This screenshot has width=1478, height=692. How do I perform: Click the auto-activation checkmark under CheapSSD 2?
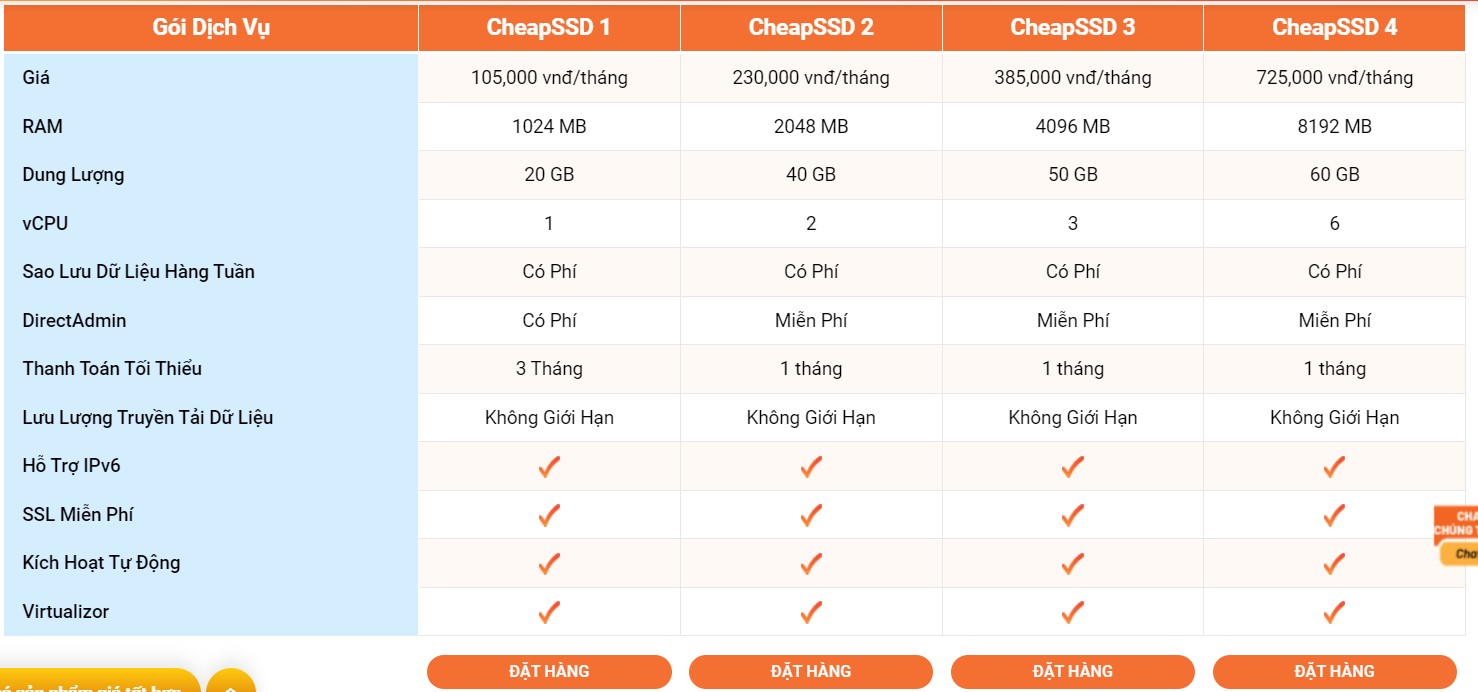click(811, 564)
